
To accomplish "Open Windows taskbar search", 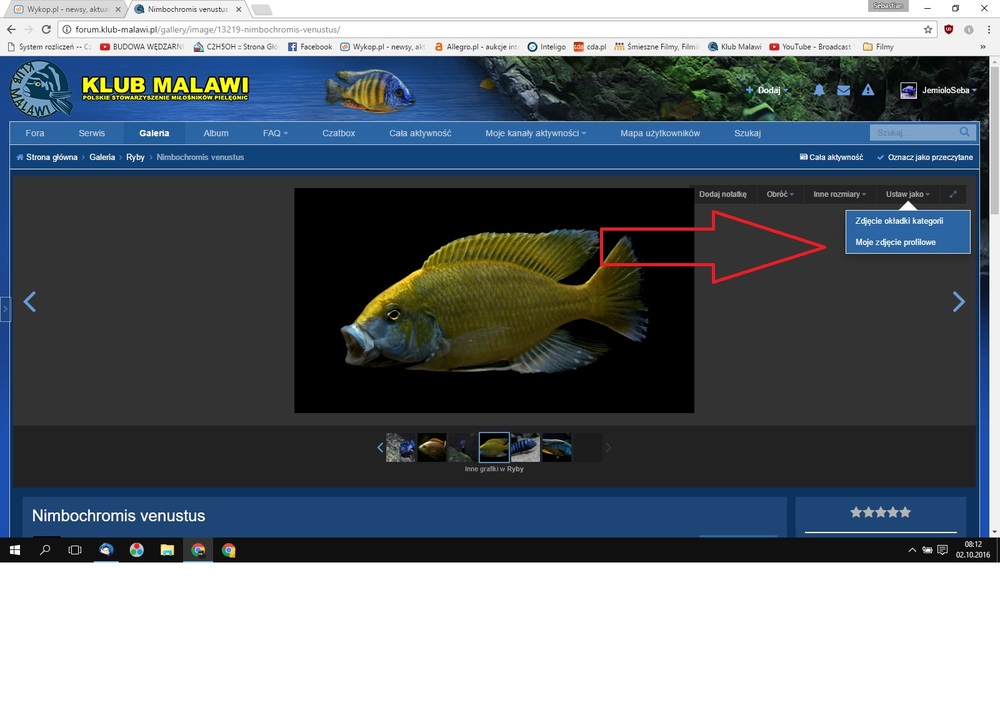I will click(x=45, y=550).
